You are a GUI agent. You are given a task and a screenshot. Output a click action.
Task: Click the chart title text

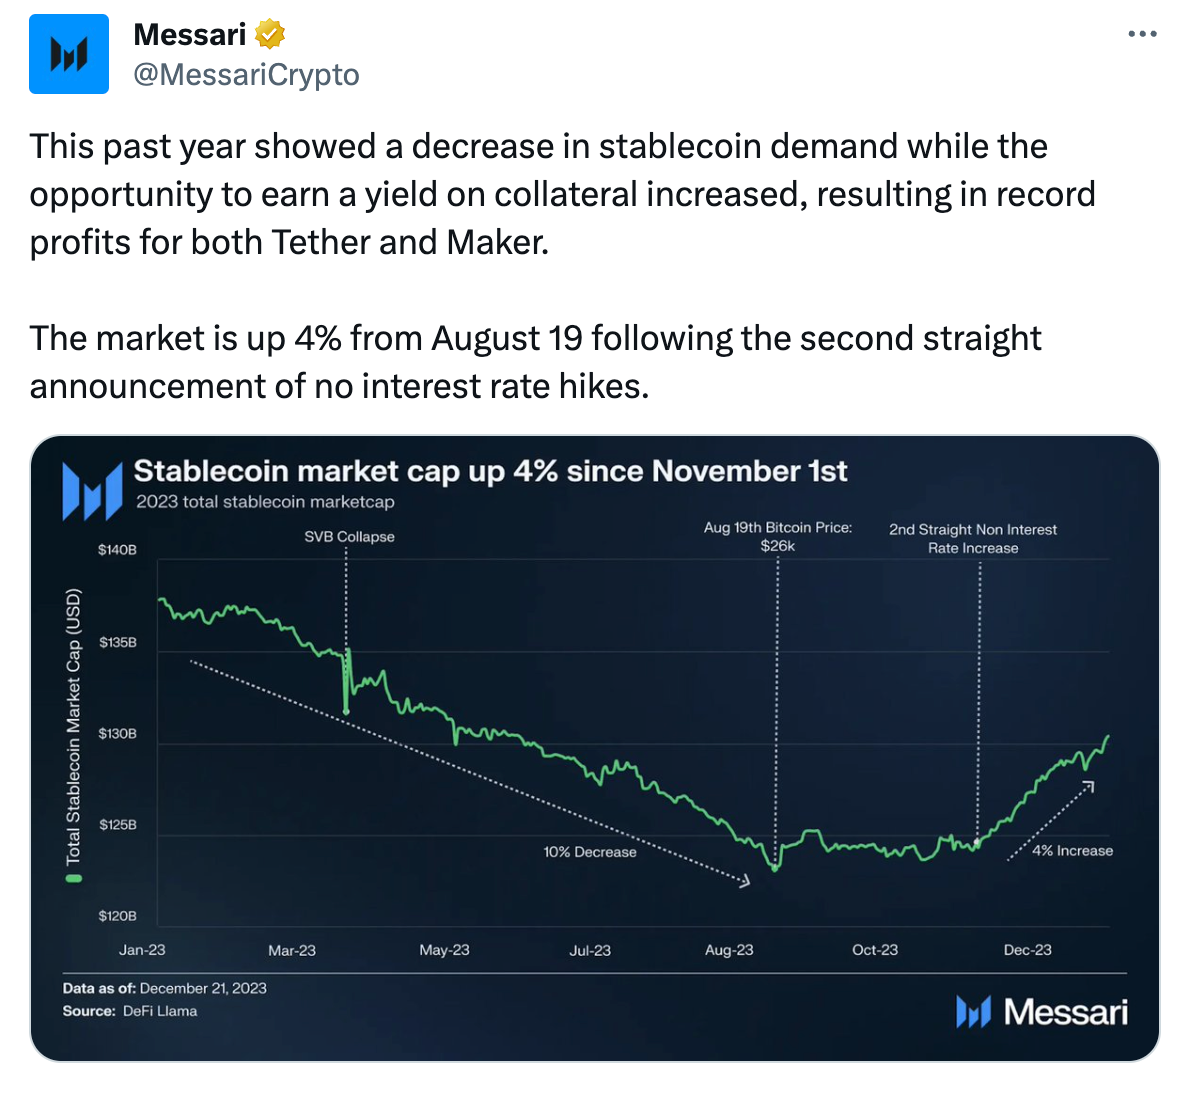coord(490,471)
